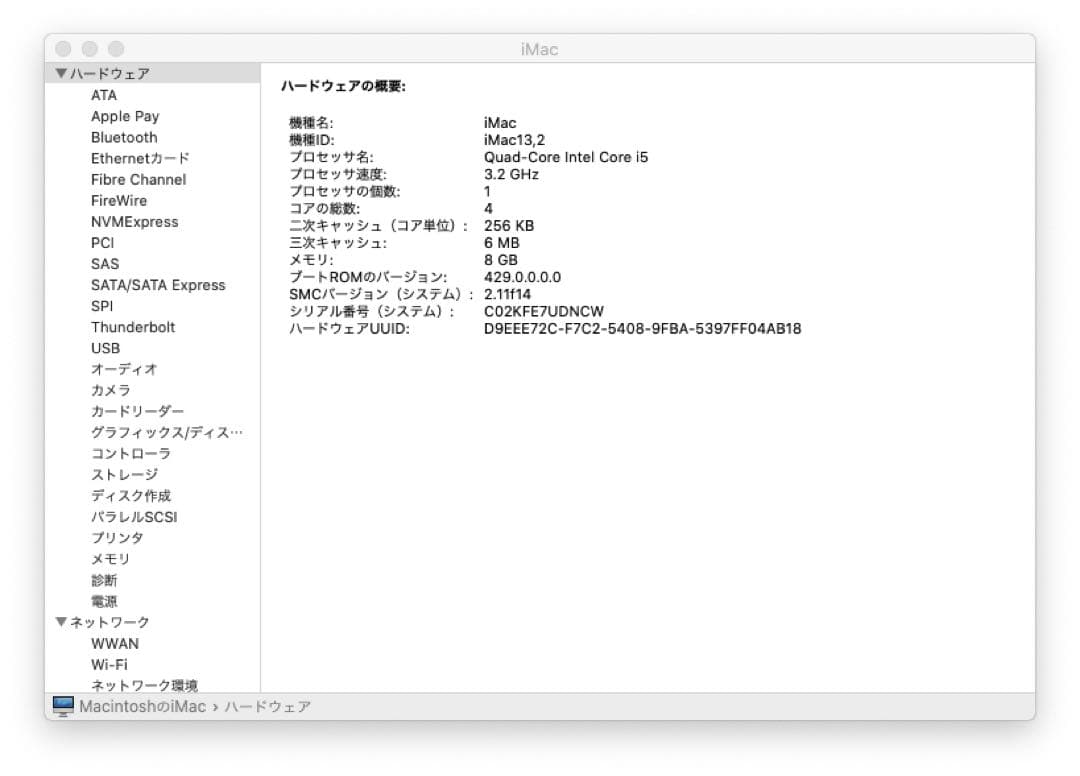1080x776 pixels.
Task: Click the ハードウェアの概要 heading
Action: coord(343,86)
